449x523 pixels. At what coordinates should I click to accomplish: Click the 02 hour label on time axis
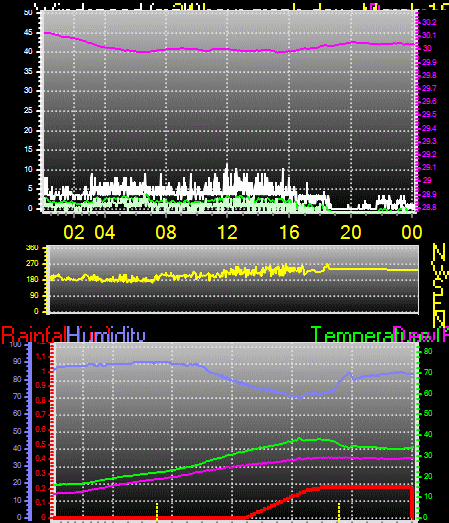pos(74,232)
